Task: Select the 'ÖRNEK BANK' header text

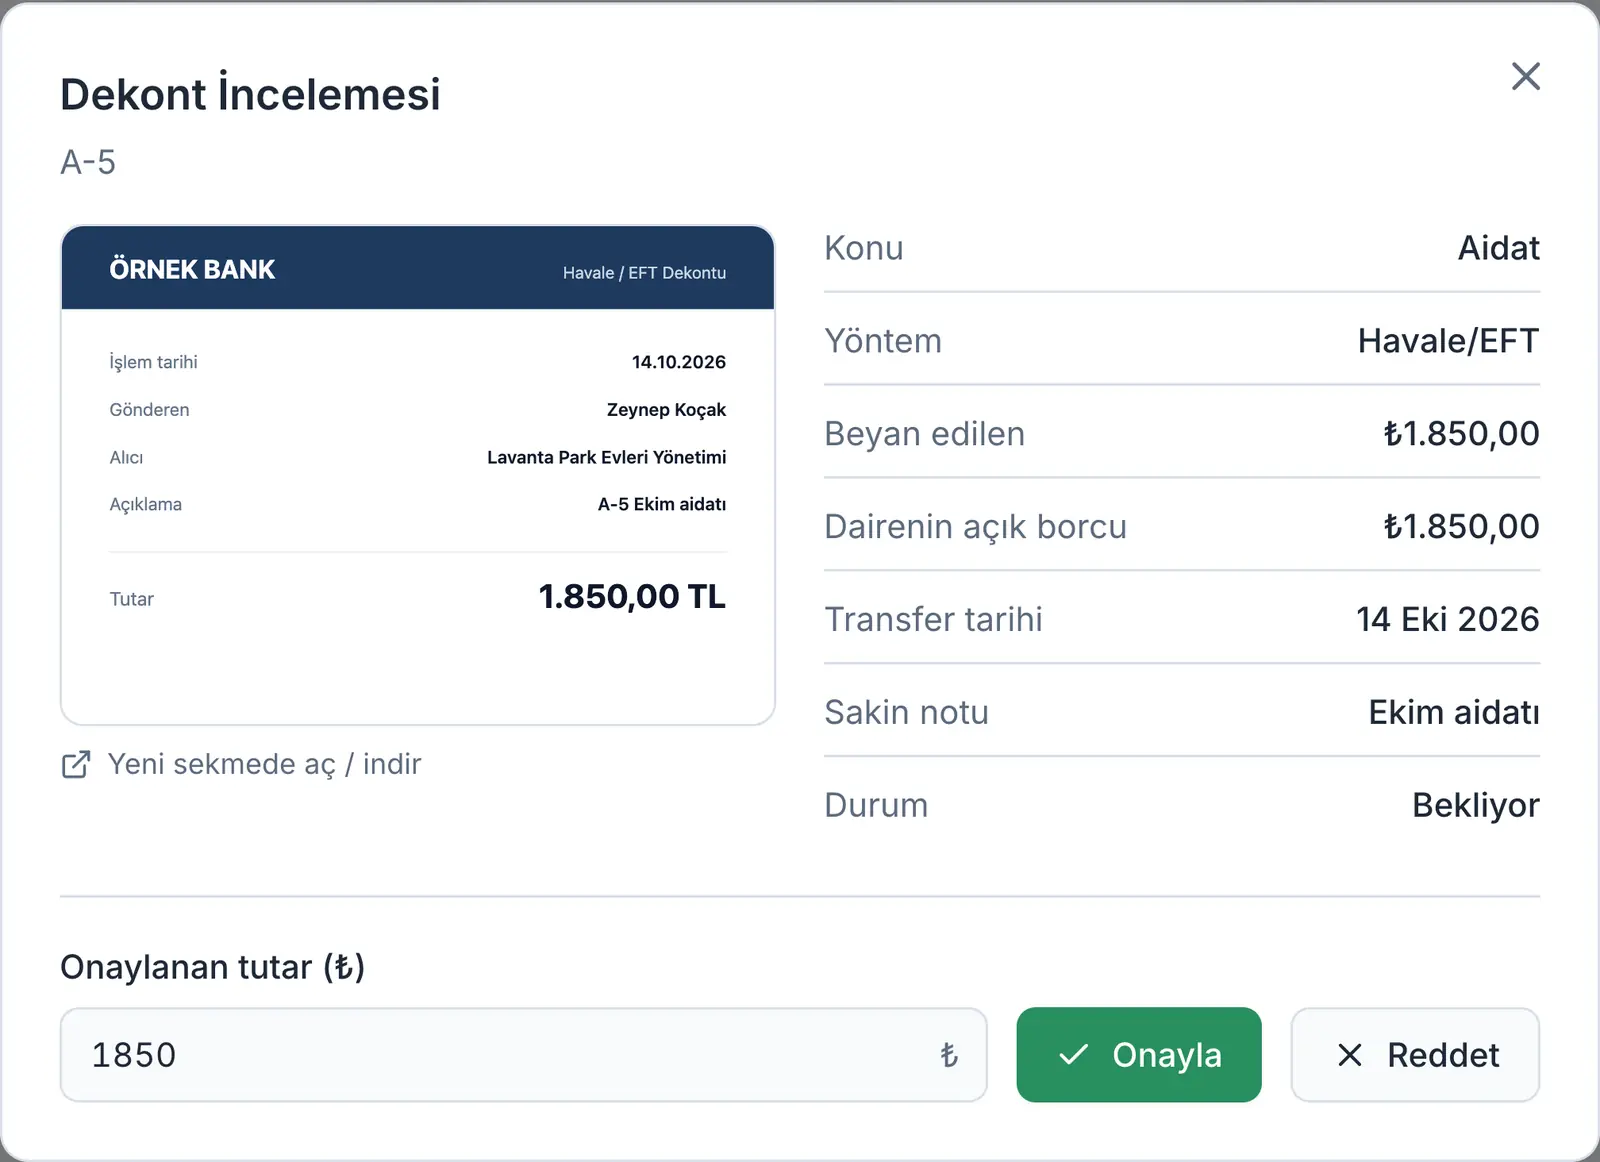Action: click(192, 269)
